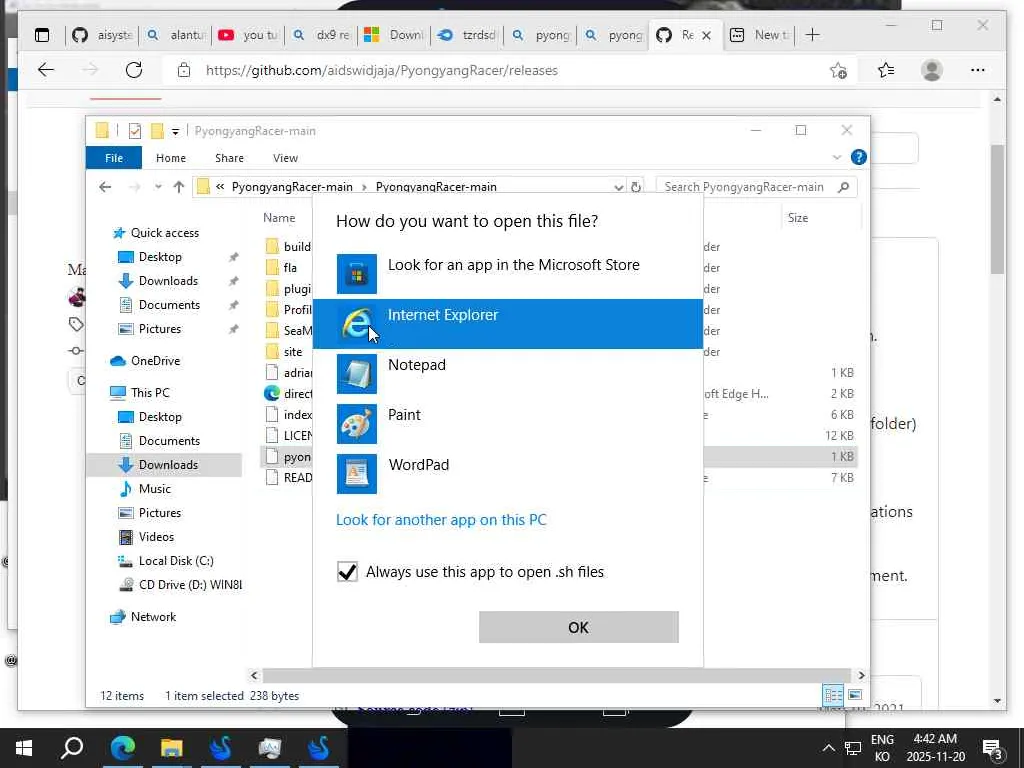Open Windows Start menu
Image resolution: width=1024 pixels, height=768 pixels.
click(x=24, y=748)
